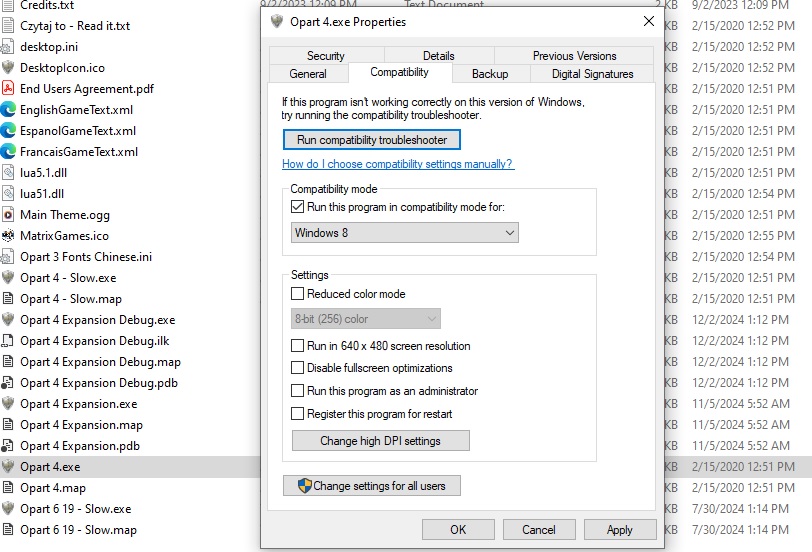The height and width of the screenshot is (552, 812).
Task: Click the Cancel button
Action: 539,530
